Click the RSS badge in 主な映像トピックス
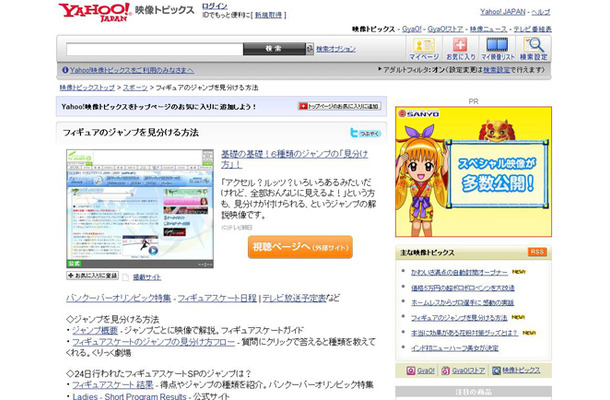 click(x=537, y=252)
